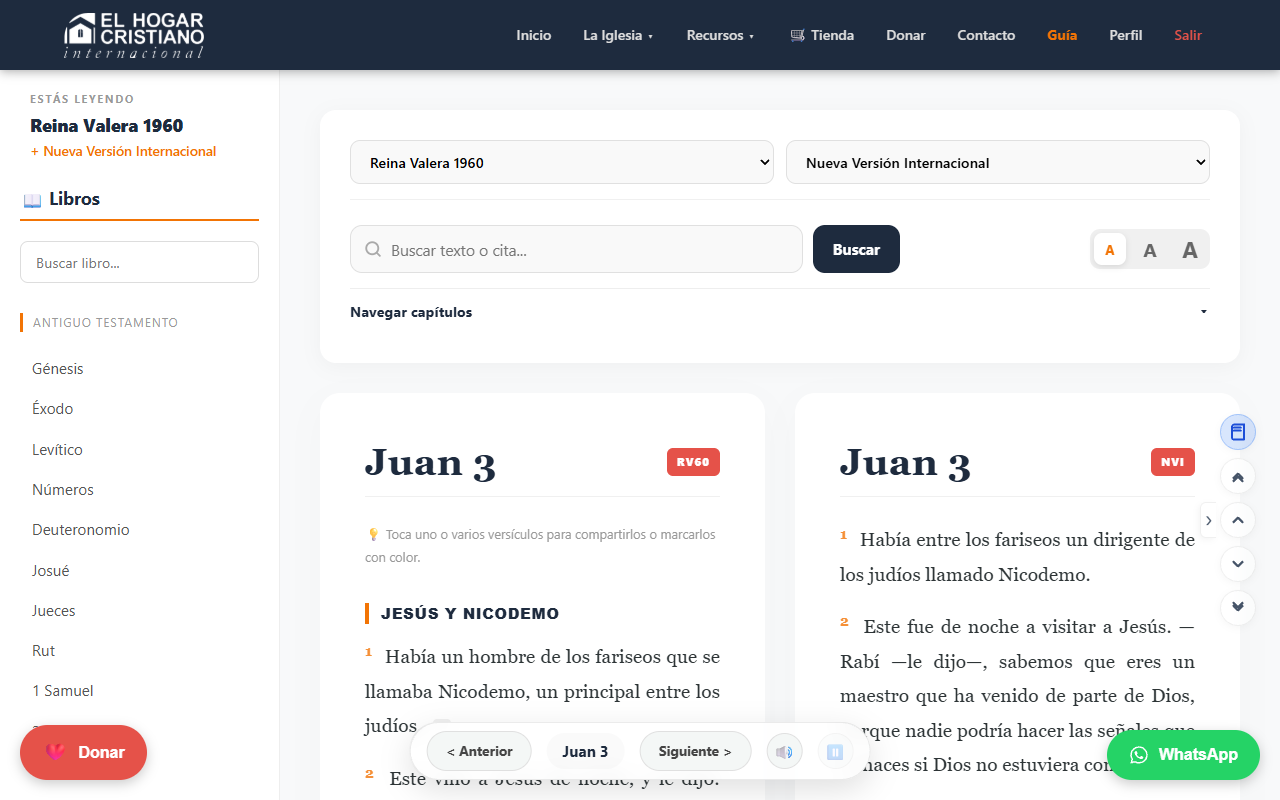Open the Tienda store link
Image resolution: width=1280 pixels, height=800 pixels.
pyautogui.click(x=822, y=35)
